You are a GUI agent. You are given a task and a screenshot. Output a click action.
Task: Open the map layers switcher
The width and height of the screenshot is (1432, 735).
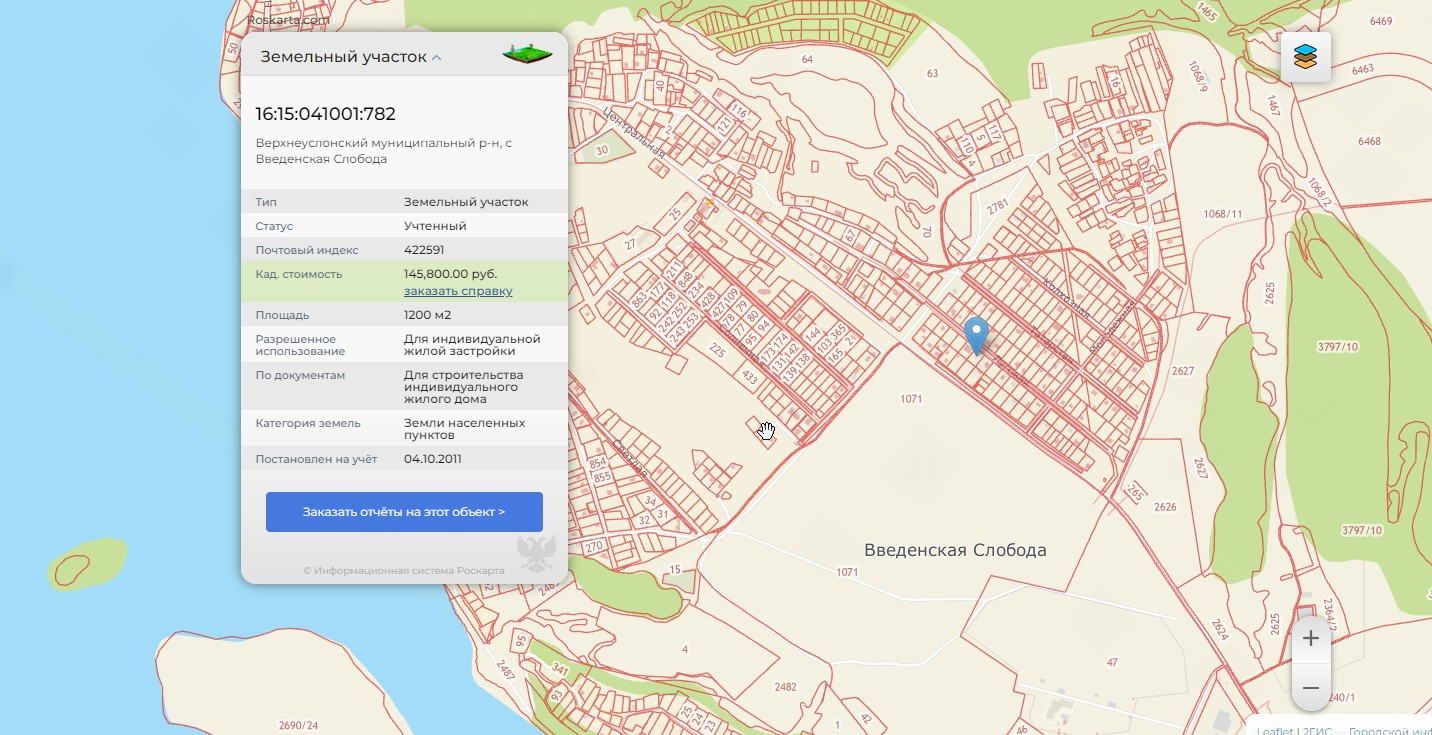1305,57
